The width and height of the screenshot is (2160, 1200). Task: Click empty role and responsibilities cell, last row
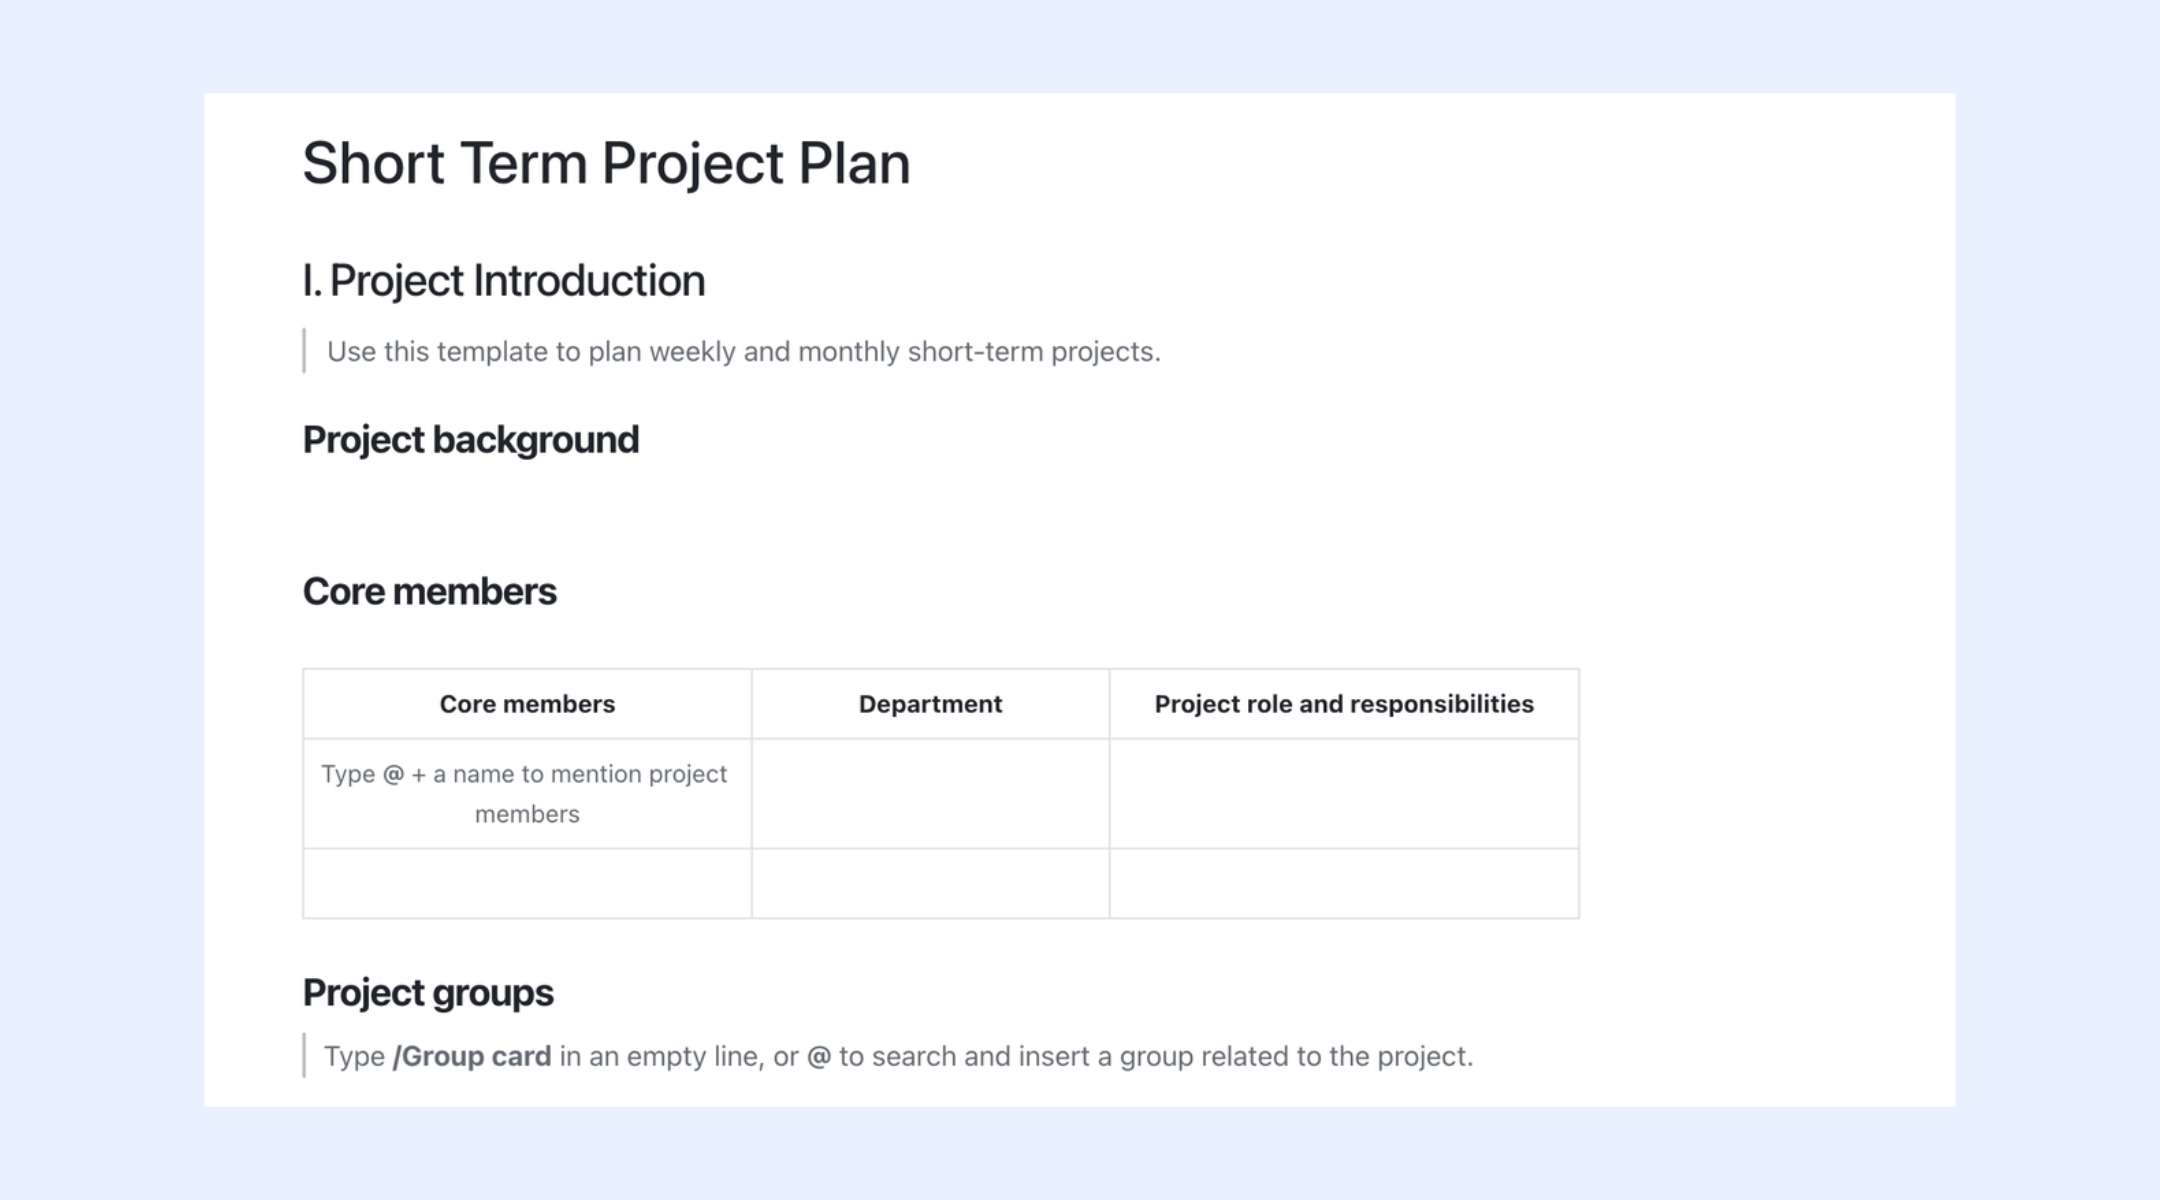point(1344,884)
